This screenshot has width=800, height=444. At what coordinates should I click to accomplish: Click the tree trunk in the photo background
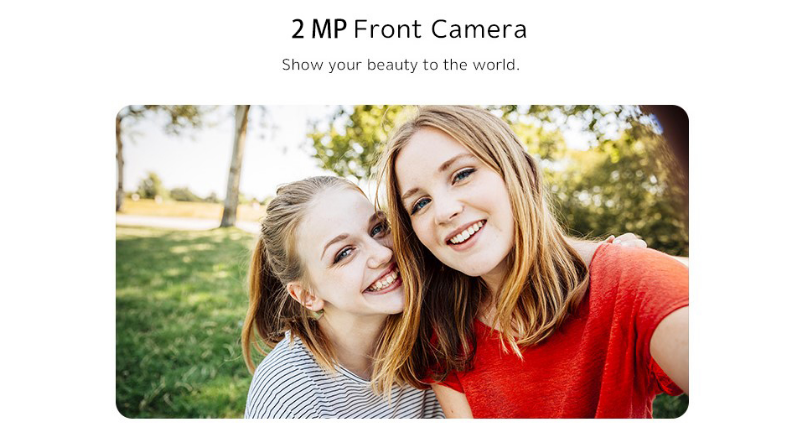click(235, 166)
